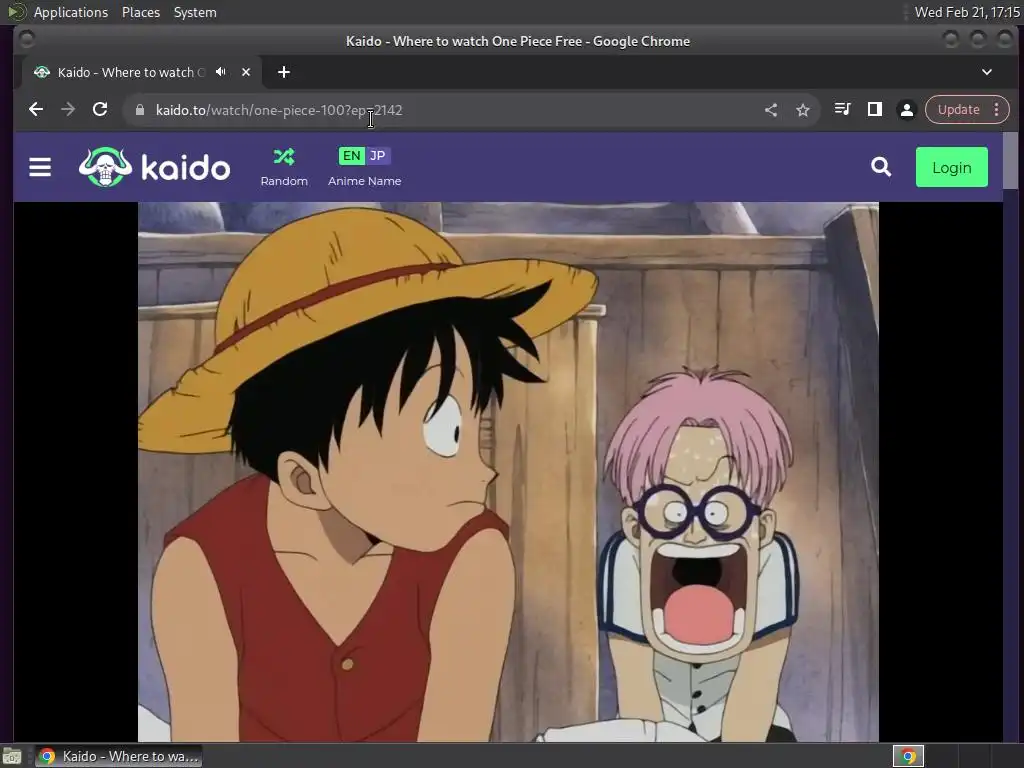
Task: Open the System menu
Action: [x=195, y=12]
